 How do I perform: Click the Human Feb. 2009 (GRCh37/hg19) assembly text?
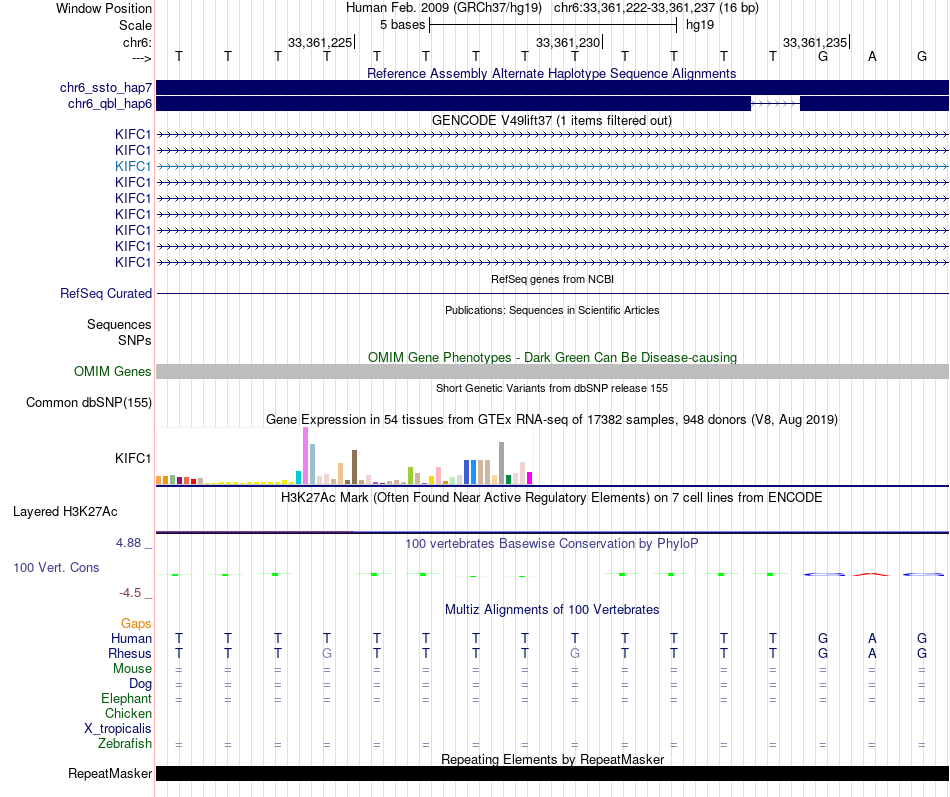point(443,8)
